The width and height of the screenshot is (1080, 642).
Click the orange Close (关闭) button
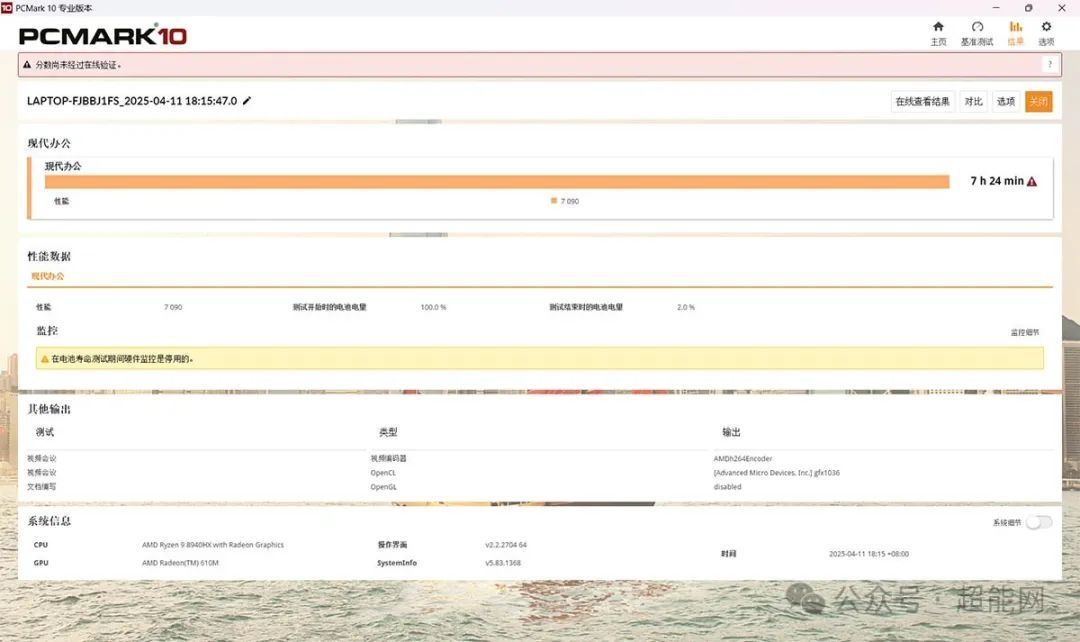[1038, 101]
